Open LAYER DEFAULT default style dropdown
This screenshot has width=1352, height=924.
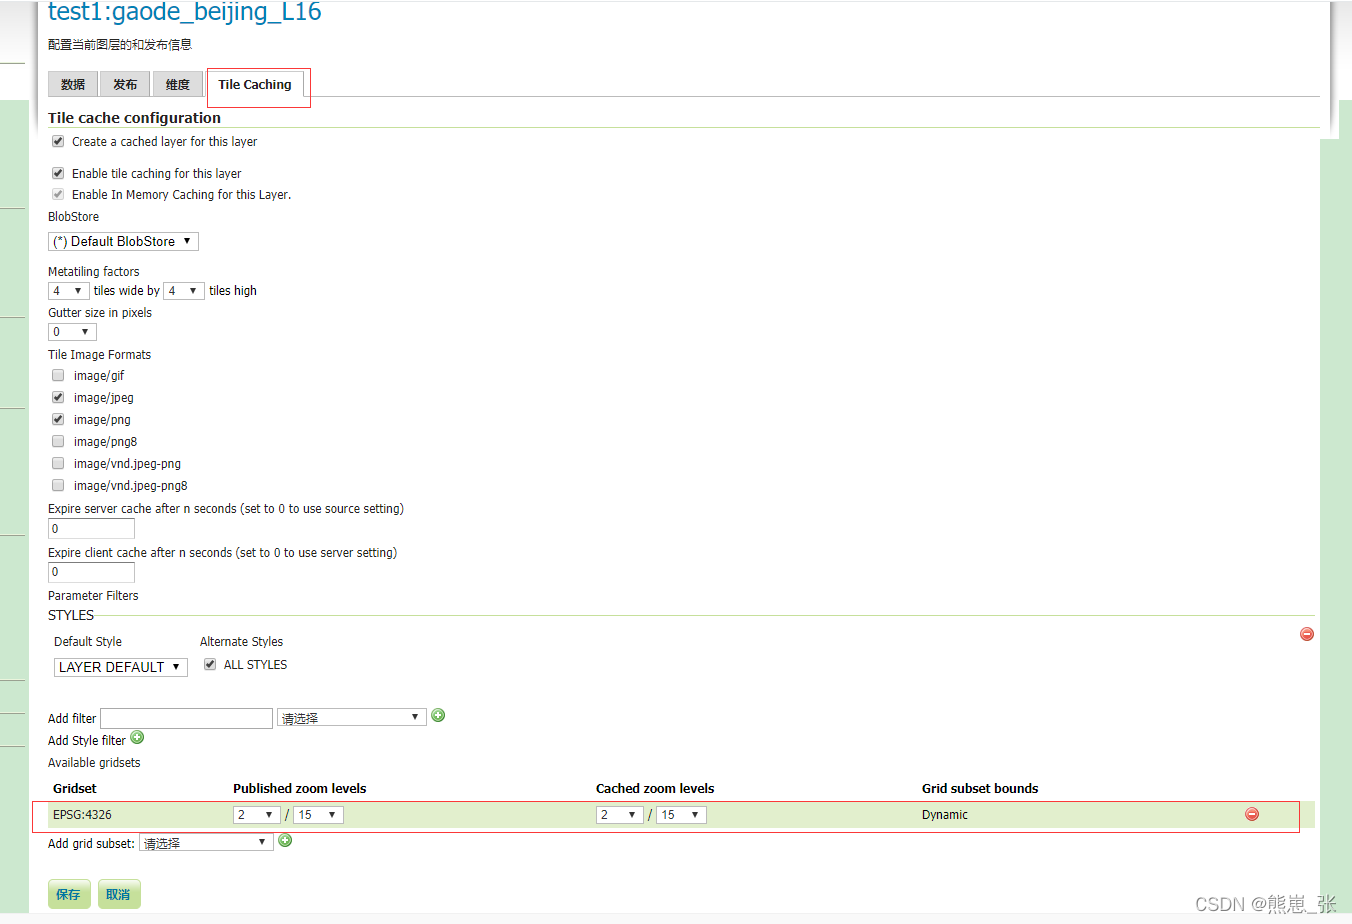tap(121, 667)
